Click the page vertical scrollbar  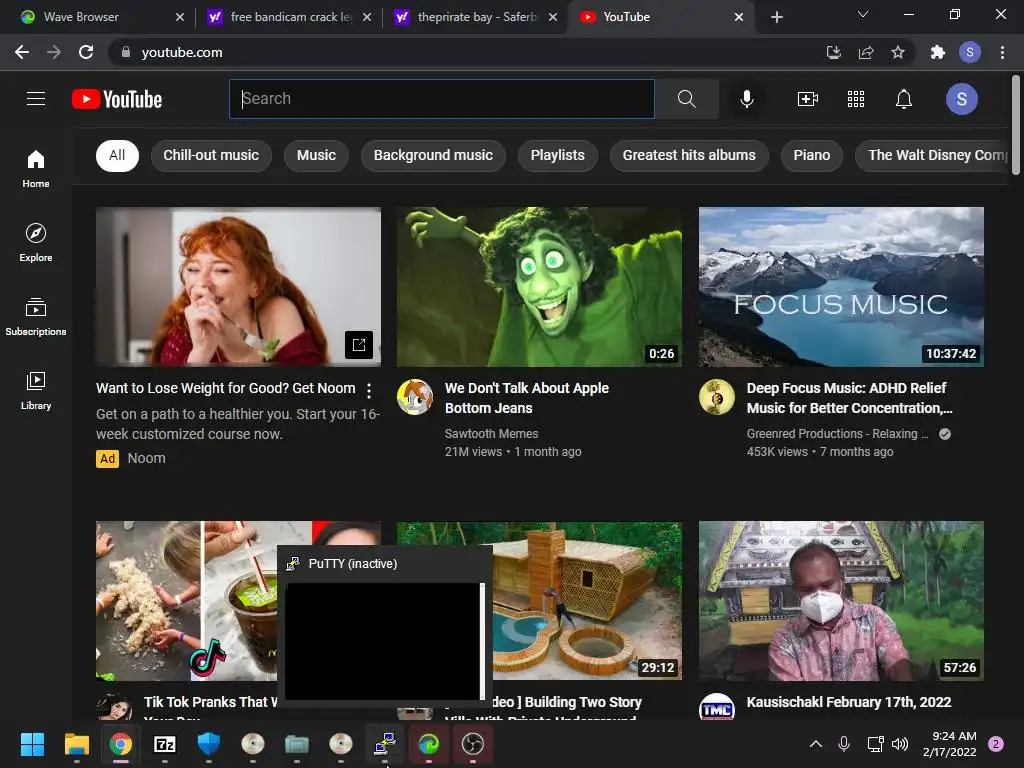[x=1016, y=124]
